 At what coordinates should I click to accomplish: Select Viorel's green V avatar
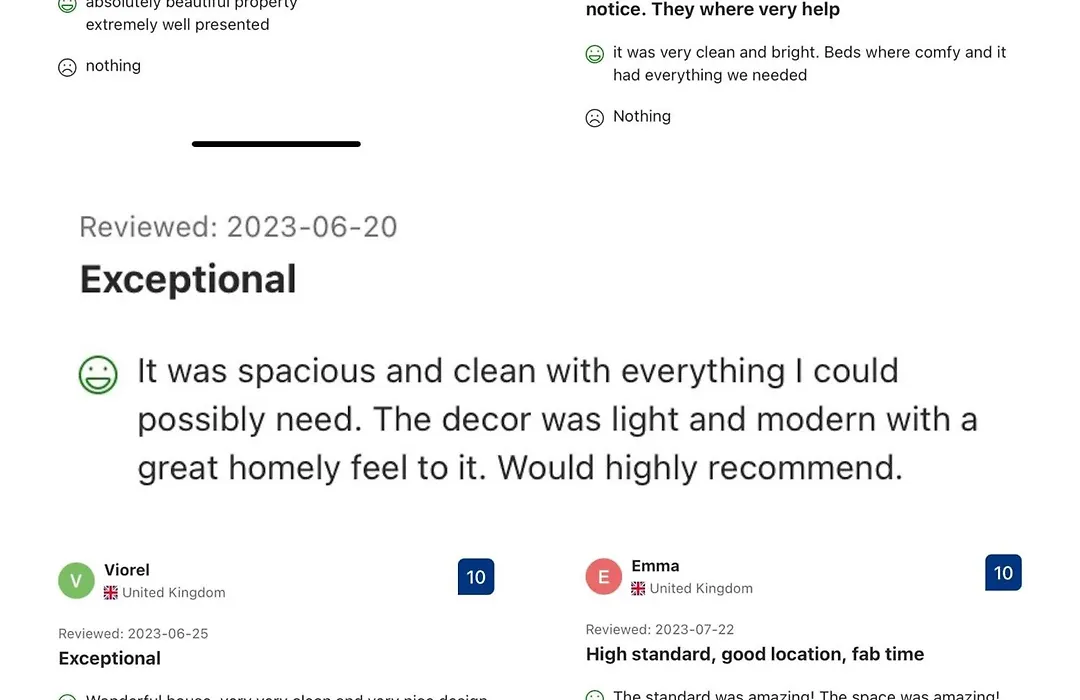point(76,580)
